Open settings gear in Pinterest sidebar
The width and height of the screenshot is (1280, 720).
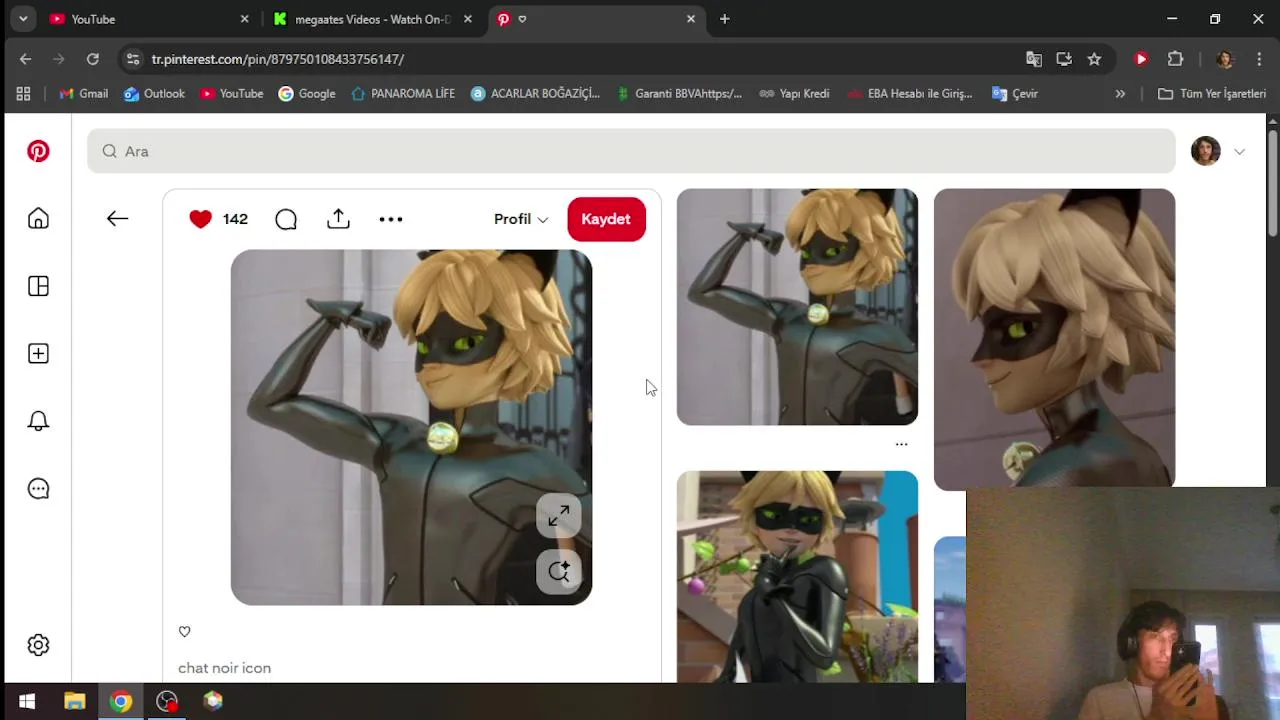(x=38, y=645)
